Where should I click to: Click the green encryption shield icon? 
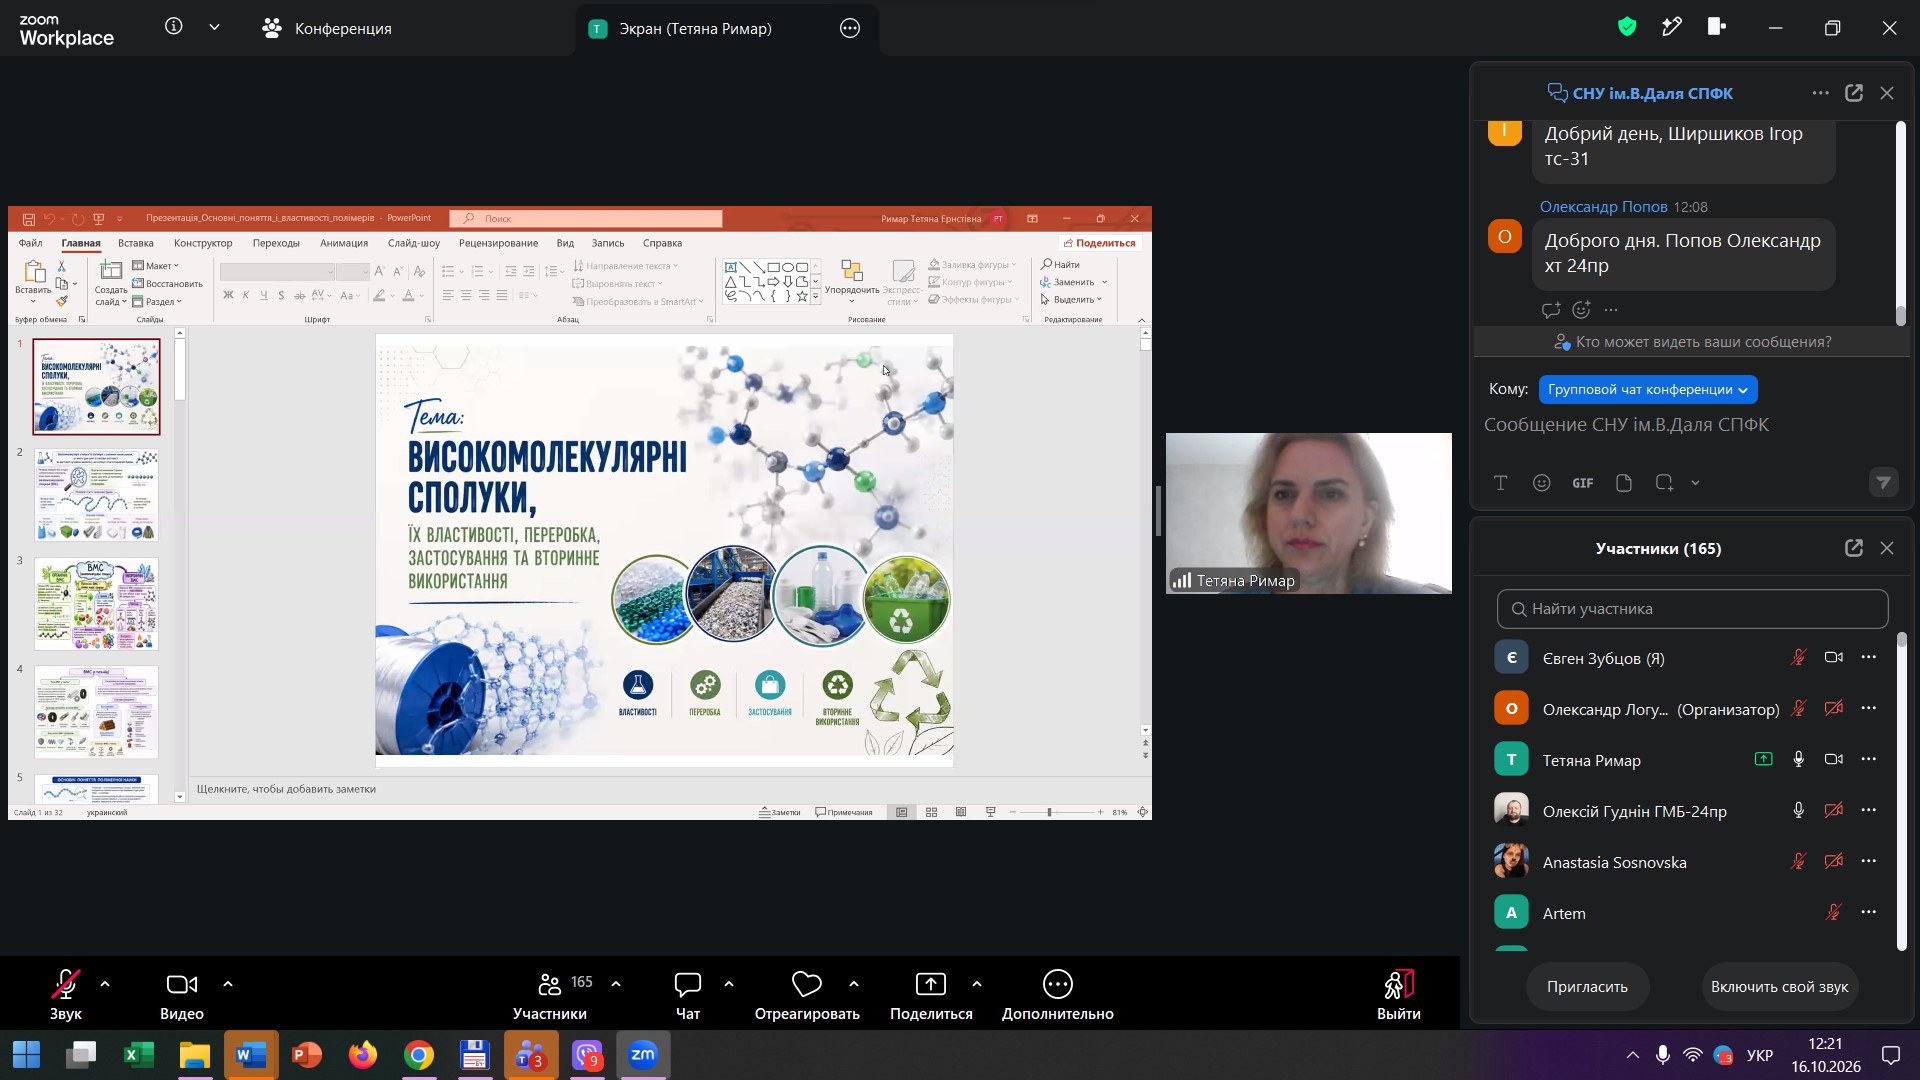point(1627,27)
